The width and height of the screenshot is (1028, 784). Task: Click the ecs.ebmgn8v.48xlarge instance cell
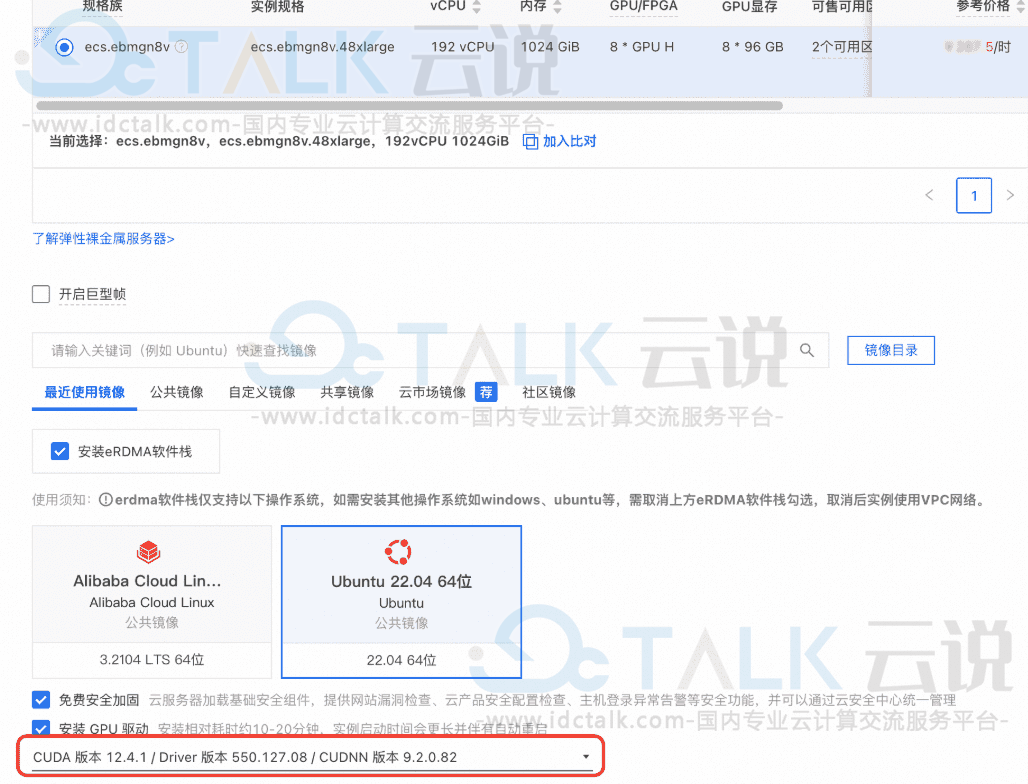pos(323,47)
